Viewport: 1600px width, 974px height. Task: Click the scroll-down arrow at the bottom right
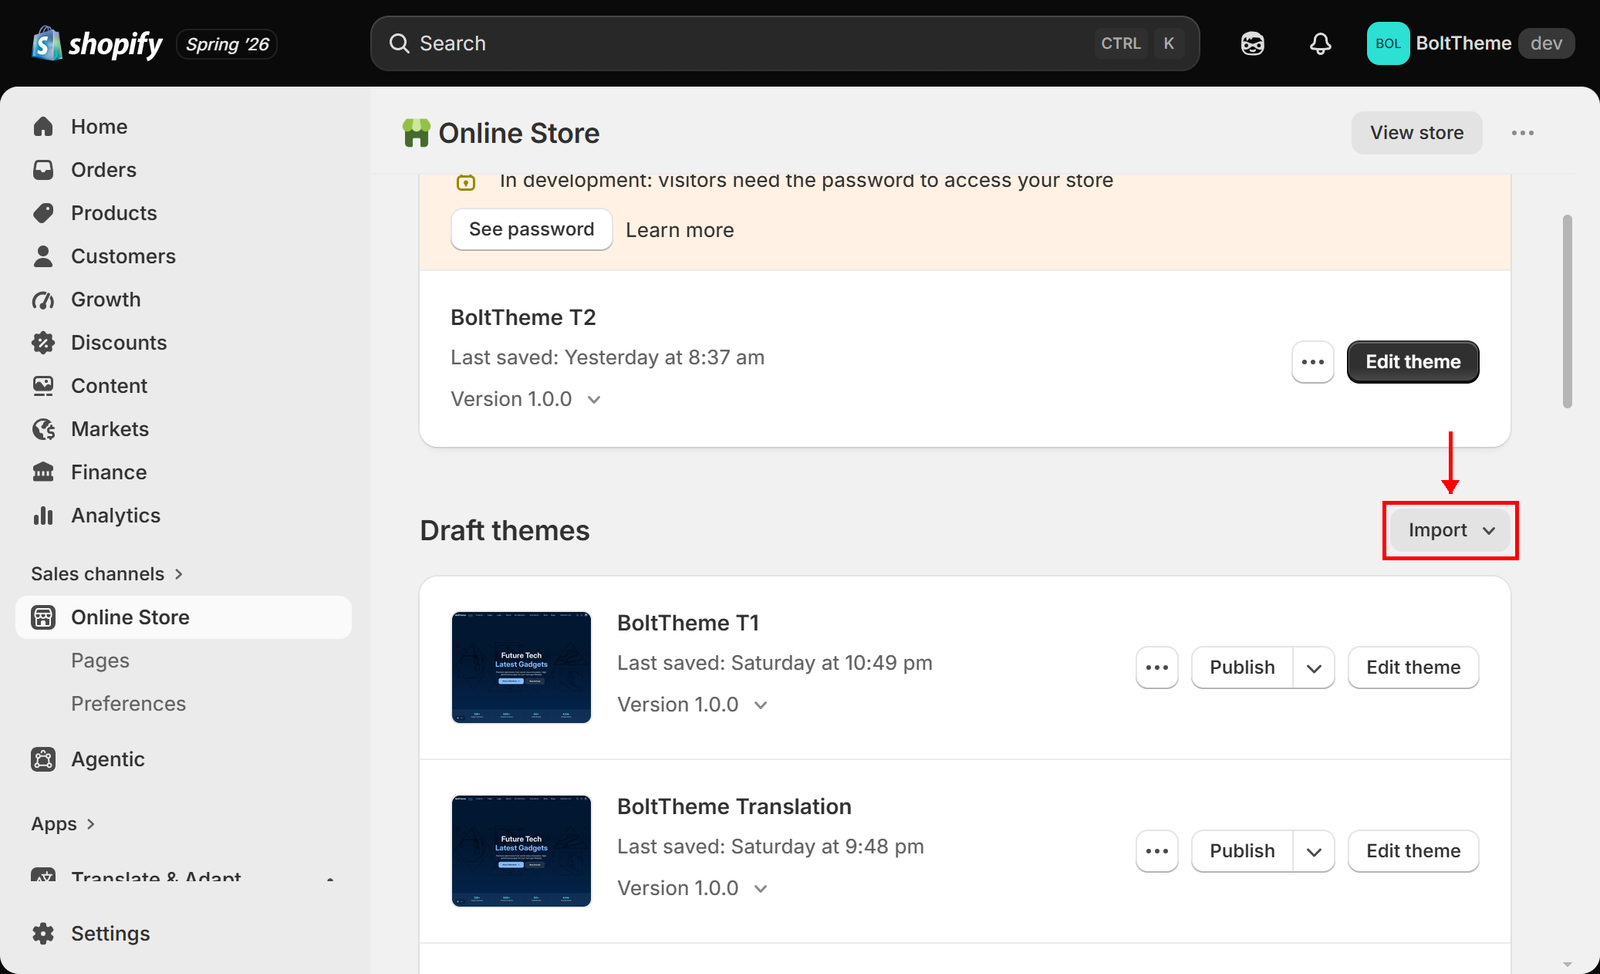pos(1567,965)
